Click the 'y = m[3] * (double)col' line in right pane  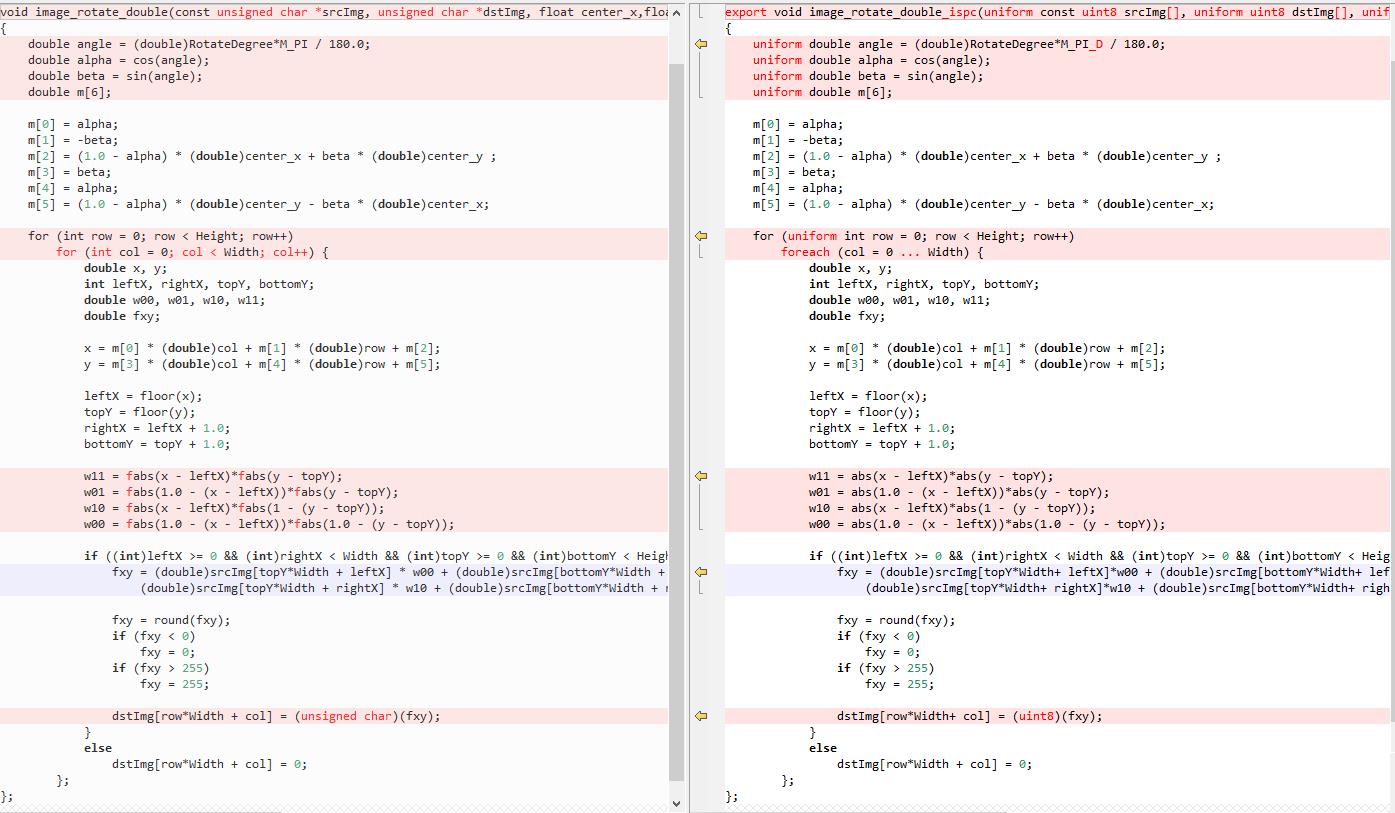[987, 364]
